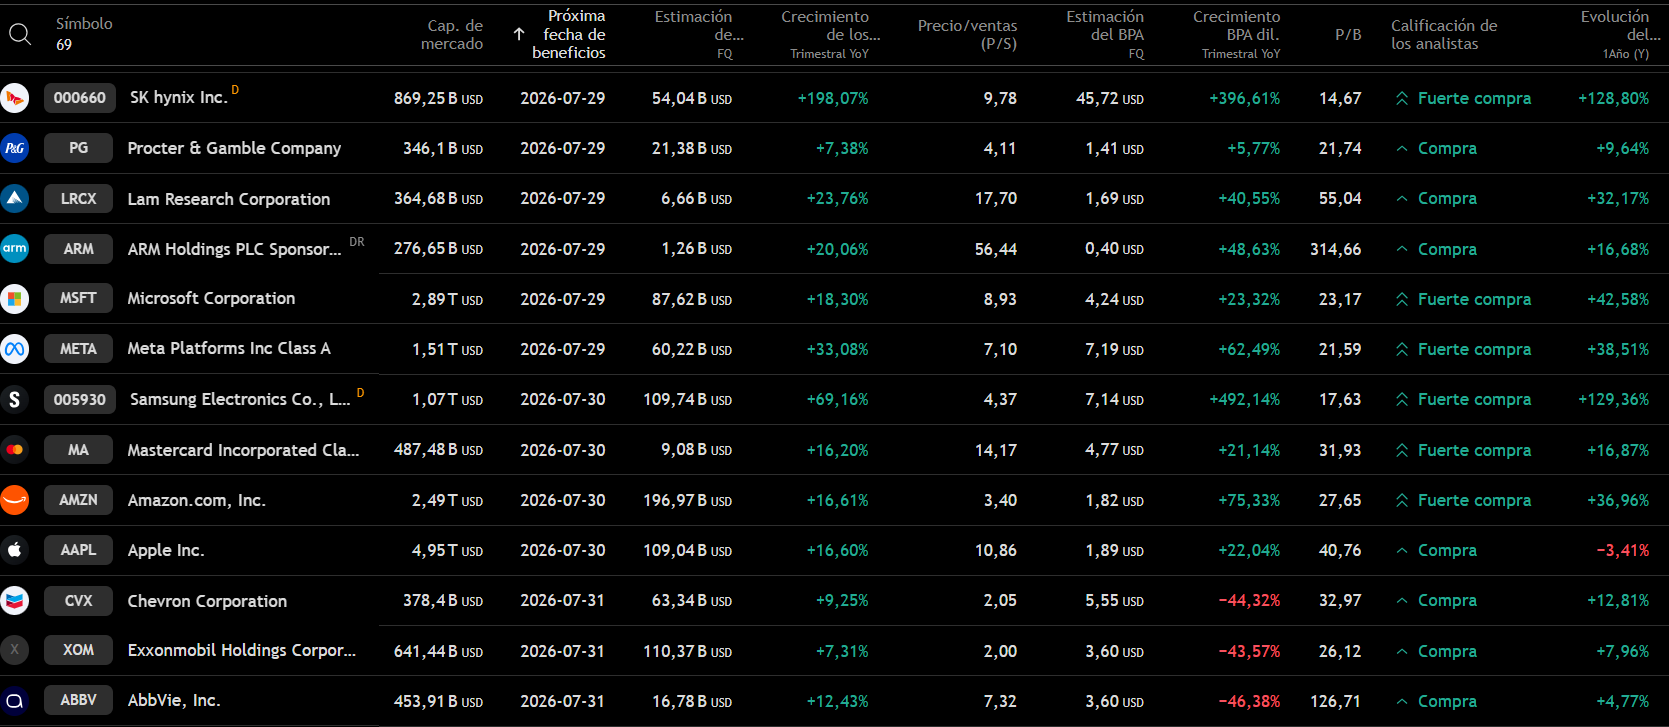Open AbbVie, Inc. company link
The image size is (1669, 727).
174,700
